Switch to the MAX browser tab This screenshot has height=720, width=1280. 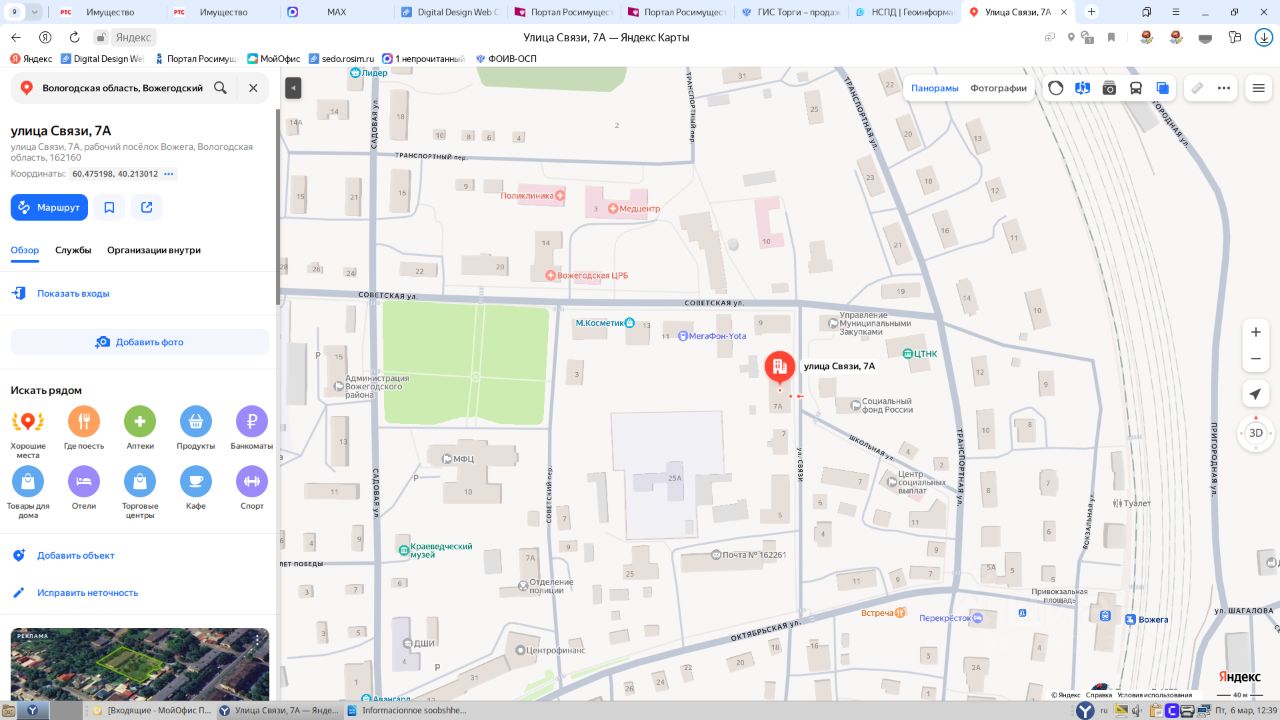(x=336, y=12)
